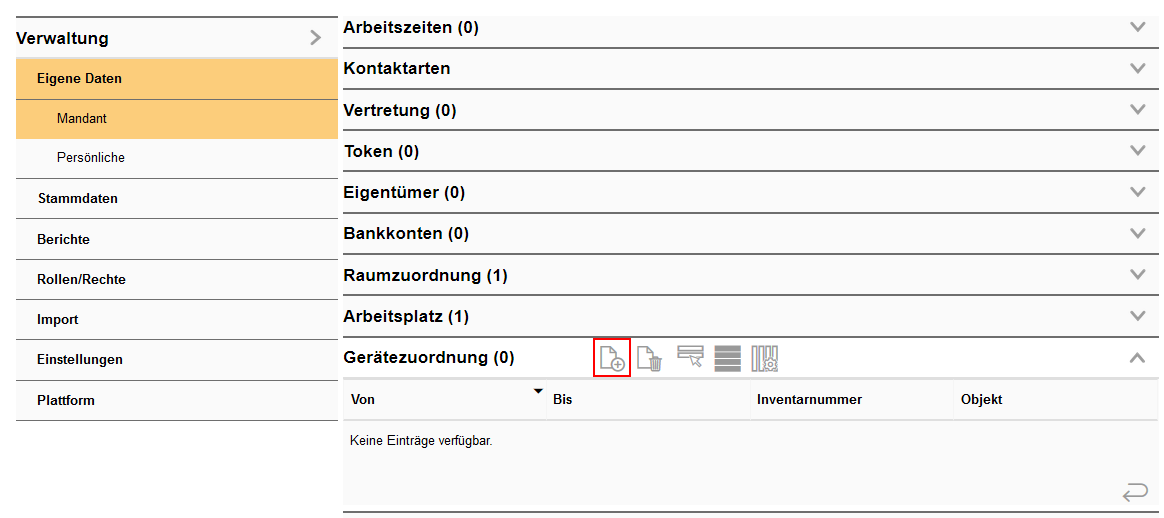Click the arrow next to Verwaltung

(x=316, y=38)
